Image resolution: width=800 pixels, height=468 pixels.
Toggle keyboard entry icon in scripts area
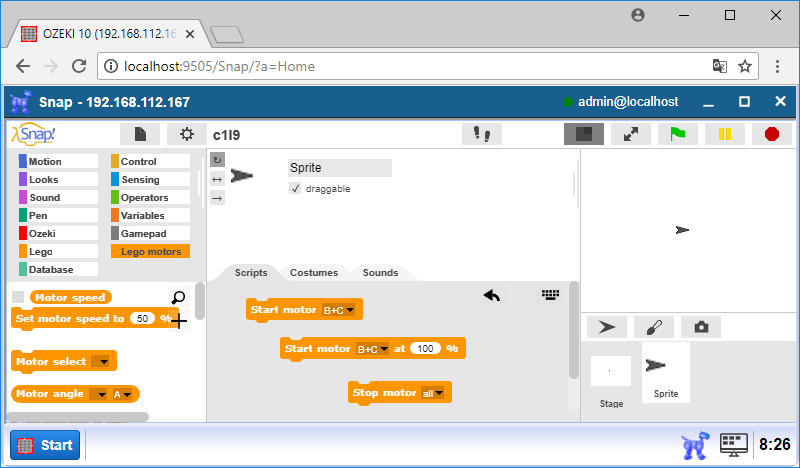coord(550,294)
